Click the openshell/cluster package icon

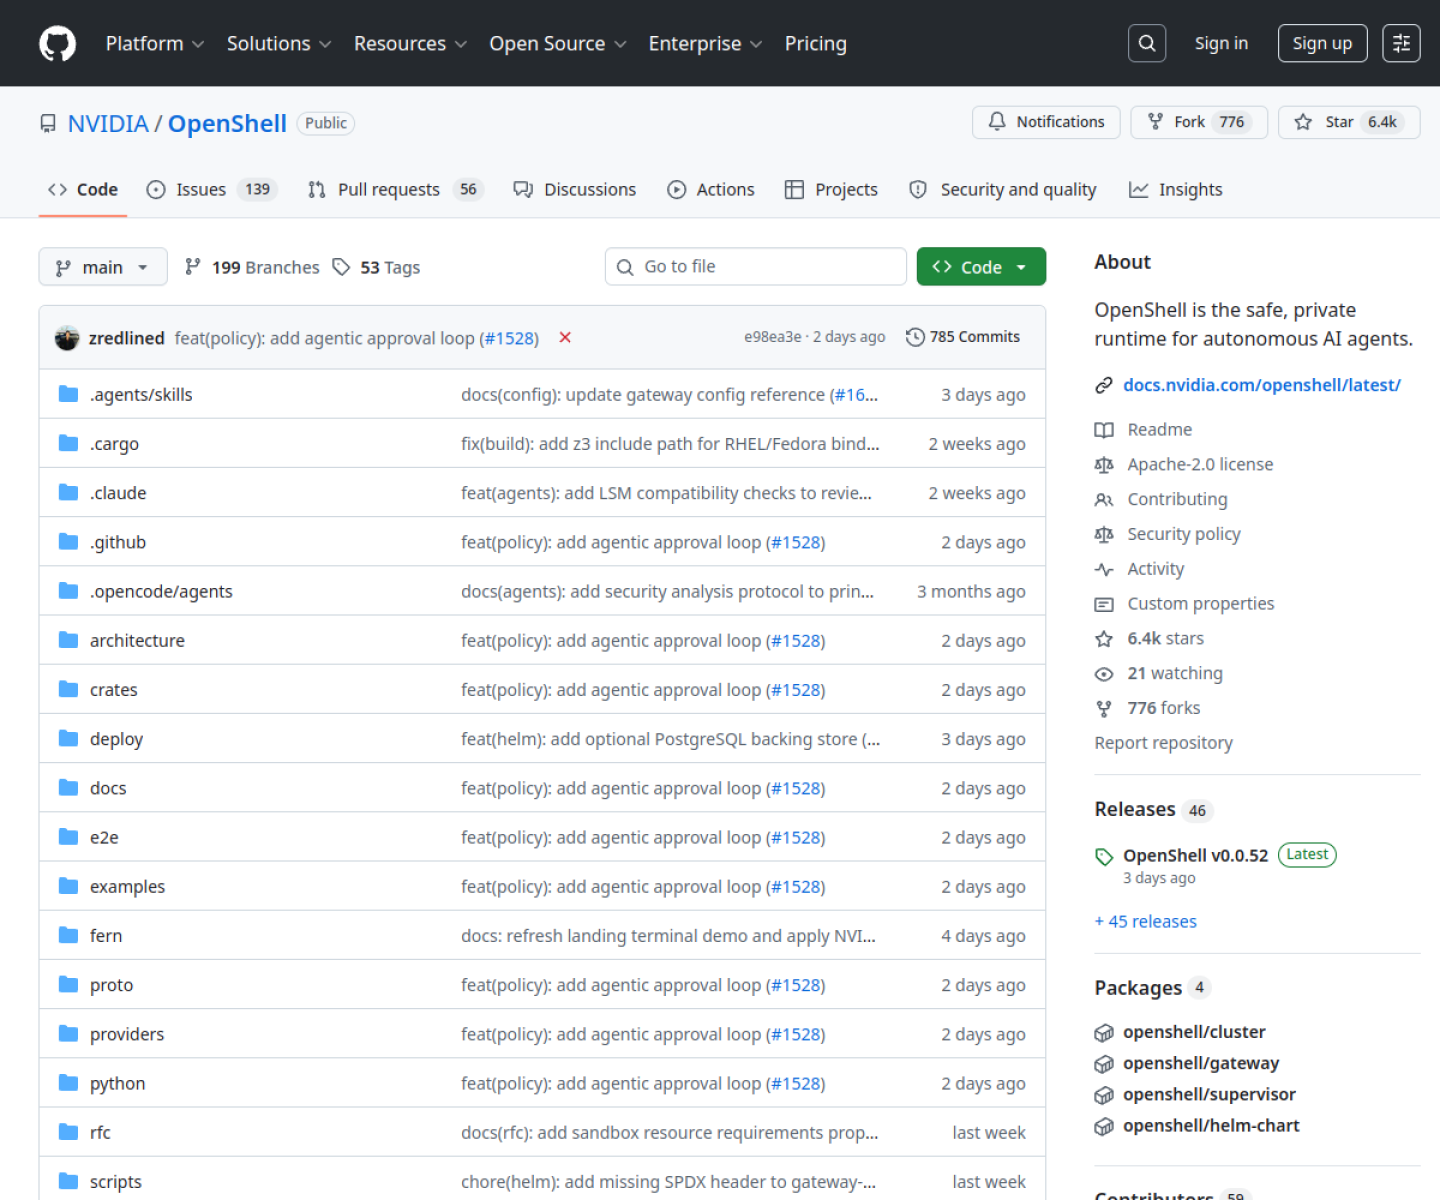[1104, 1033]
